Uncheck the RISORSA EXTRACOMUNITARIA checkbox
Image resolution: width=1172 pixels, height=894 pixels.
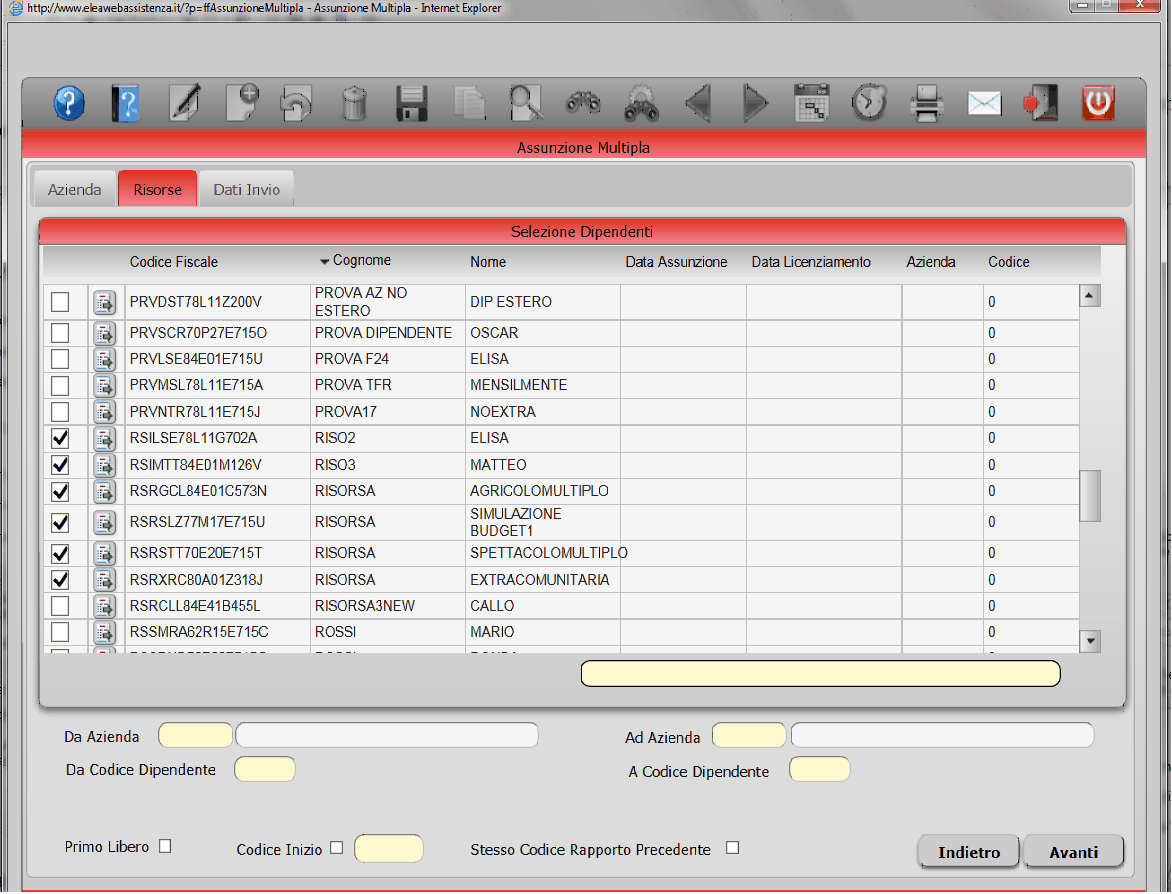(x=60, y=580)
